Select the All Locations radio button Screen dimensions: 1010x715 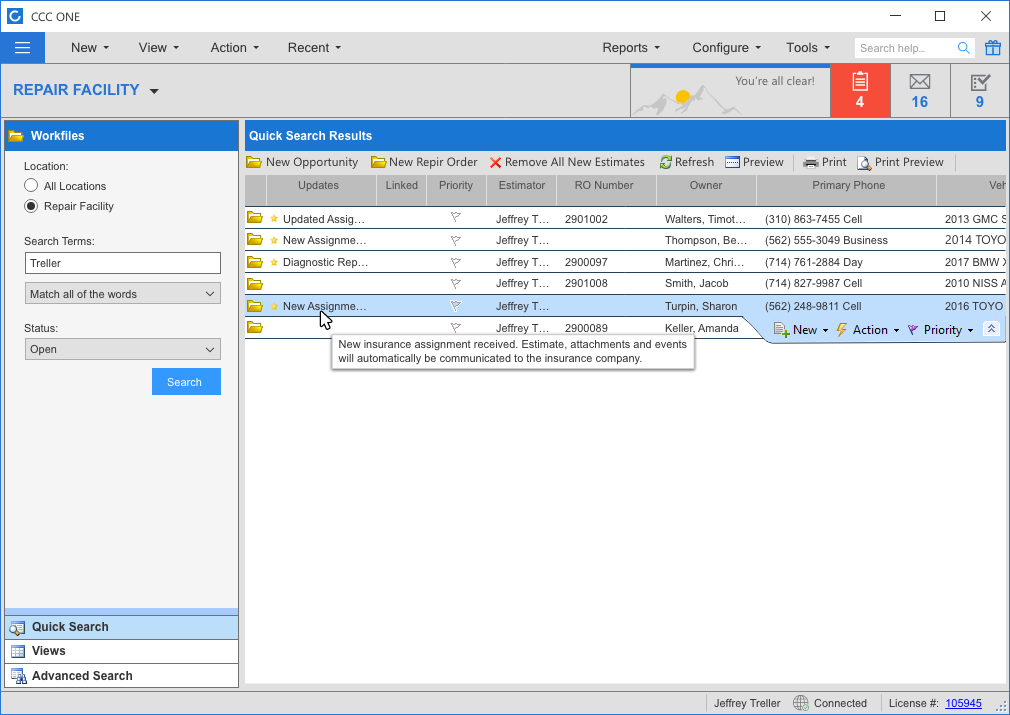(31, 186)
